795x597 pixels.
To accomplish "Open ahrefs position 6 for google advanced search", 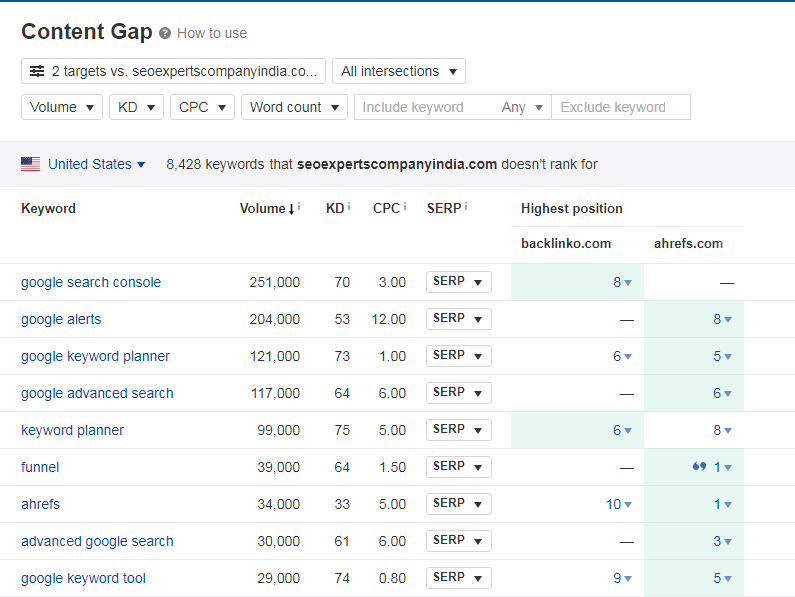I will pos(722,393).
